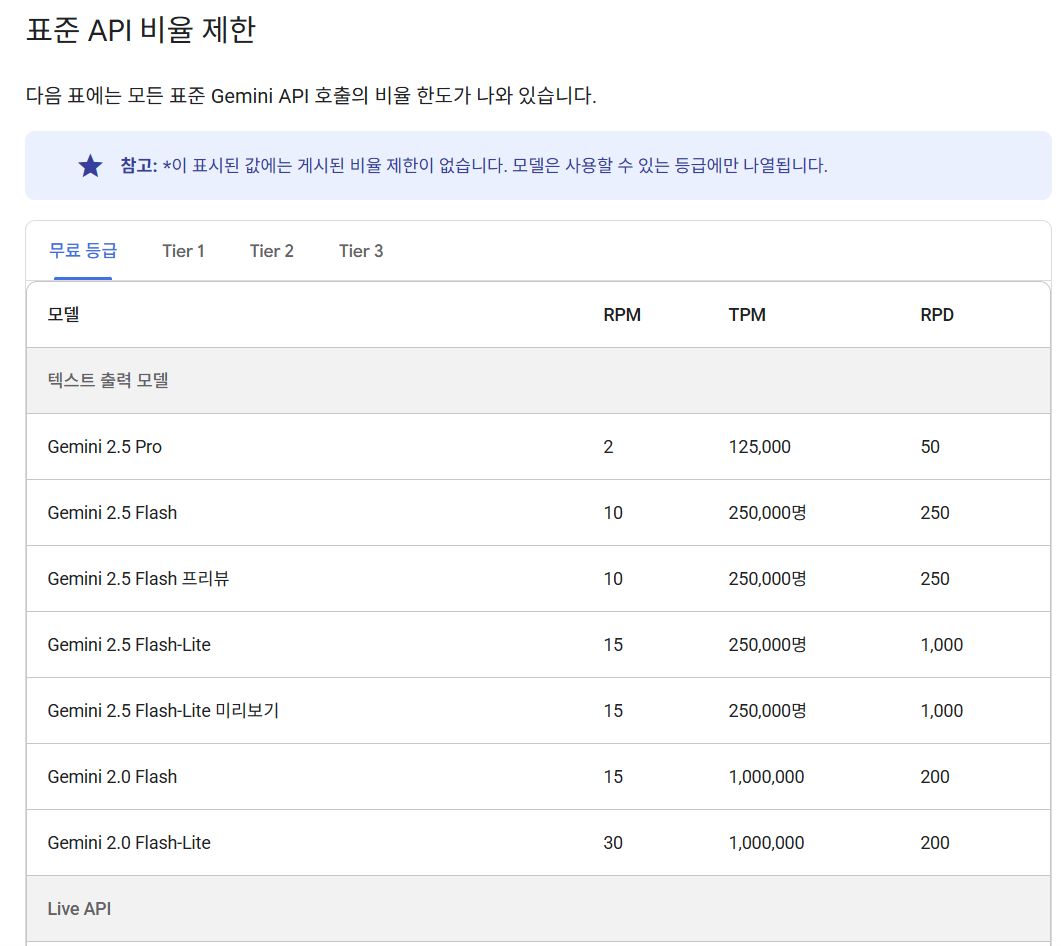1061x946 pixels.
Task: Select the Gemini 2.5 Pro model name
Action: tap(104, 447)
